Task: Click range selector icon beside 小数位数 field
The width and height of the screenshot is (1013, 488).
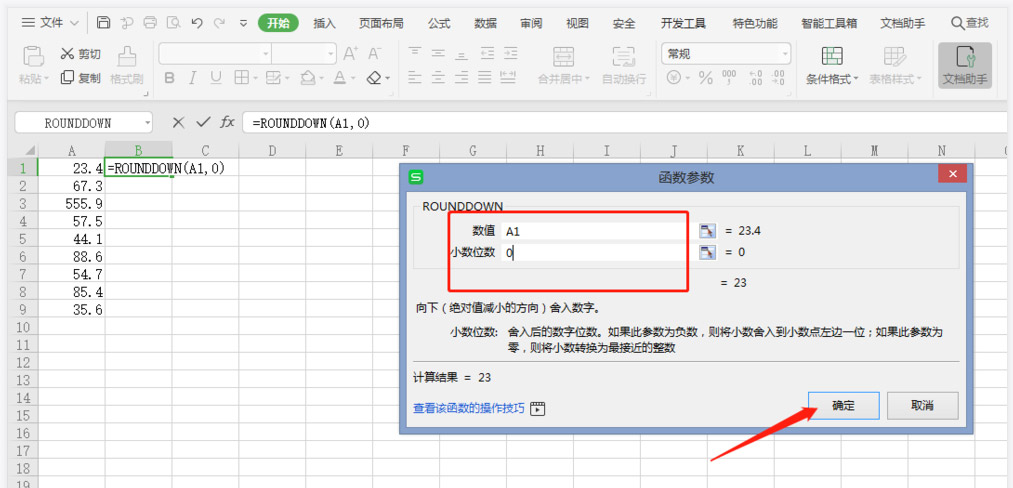Action: pos(707,253)
